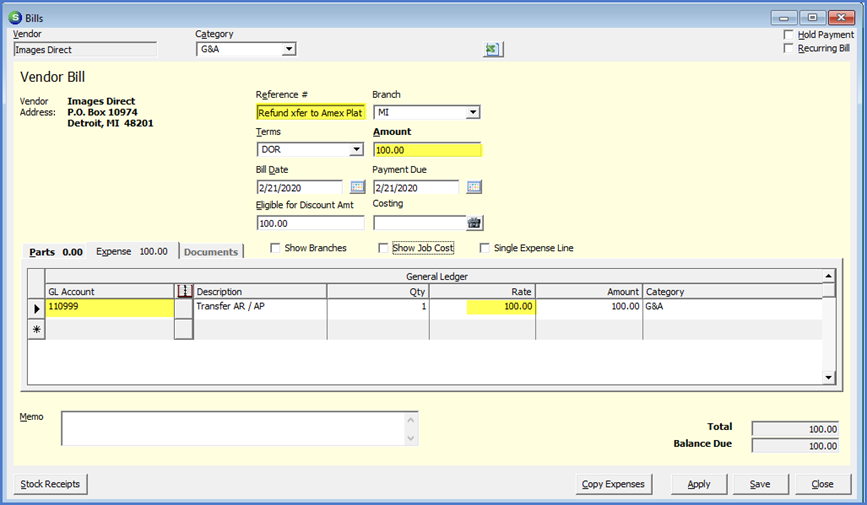Click the GL Account lookup column icon

click(184, 291)
